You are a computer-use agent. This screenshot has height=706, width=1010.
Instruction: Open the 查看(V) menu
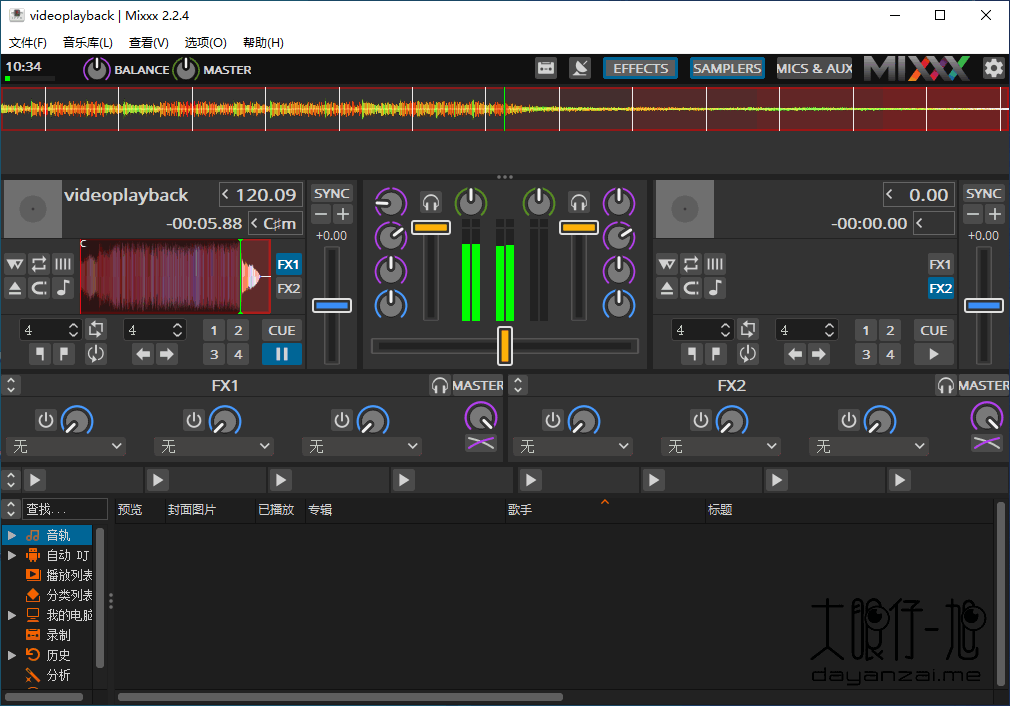pos(149,43)
